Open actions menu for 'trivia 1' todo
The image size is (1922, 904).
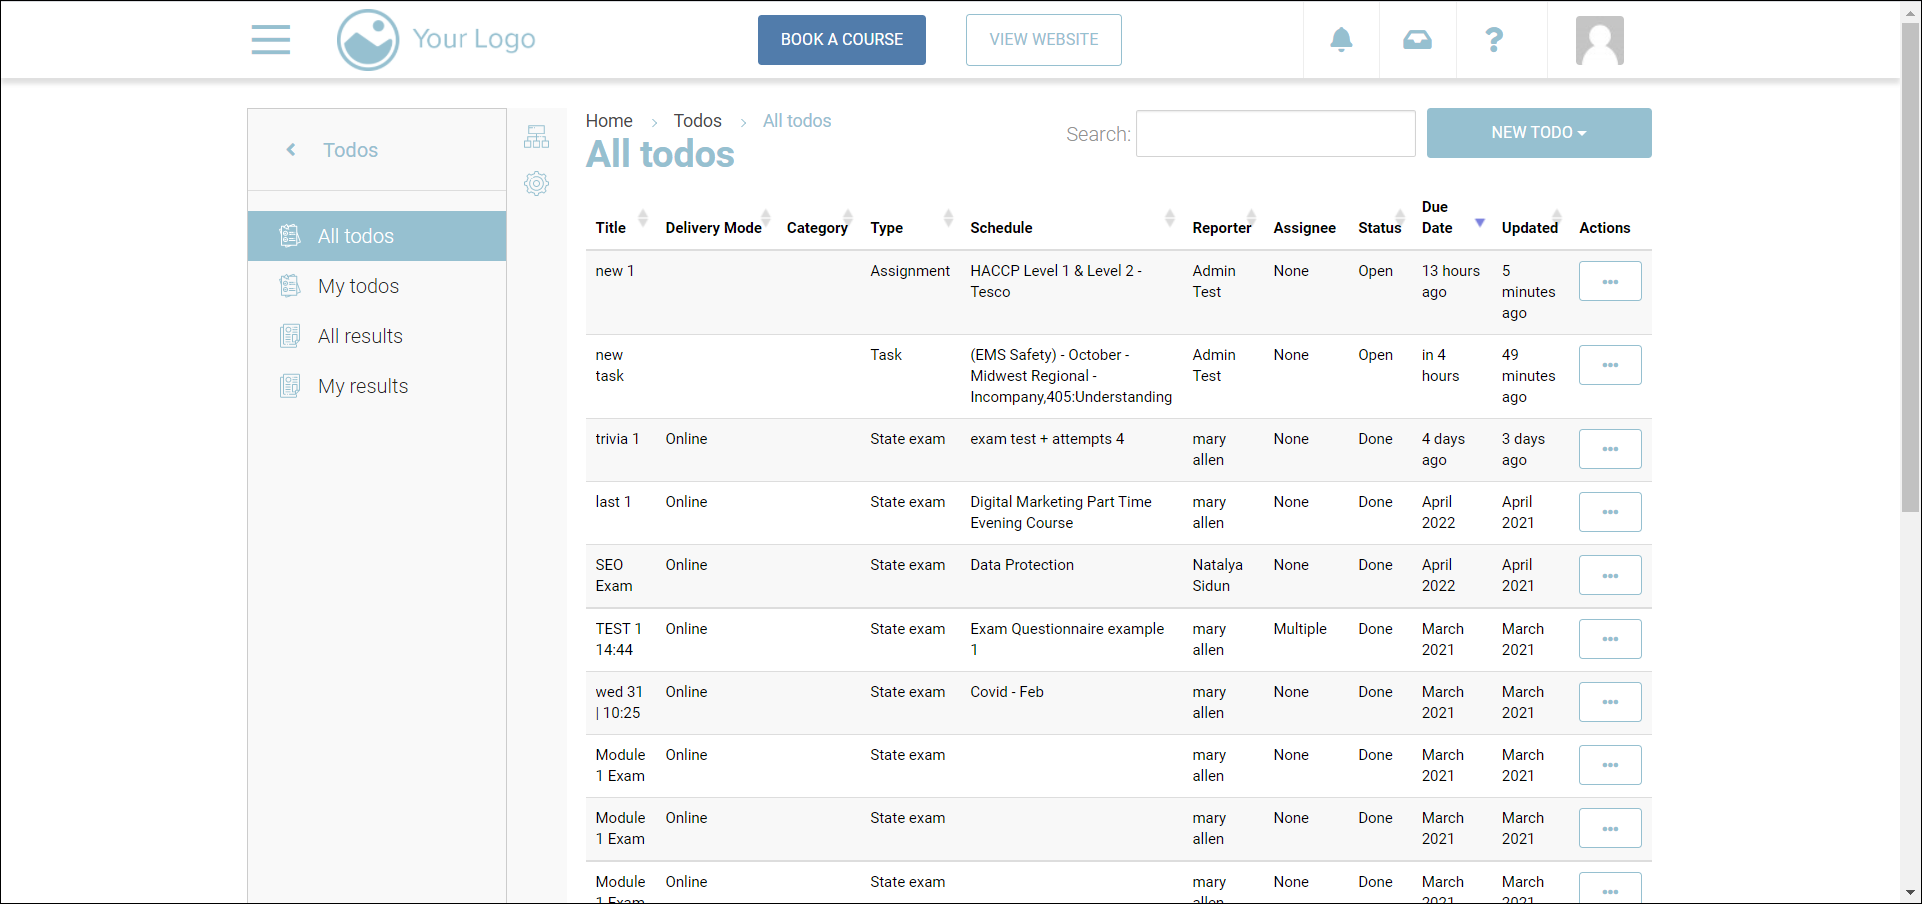pos(1609,449)
